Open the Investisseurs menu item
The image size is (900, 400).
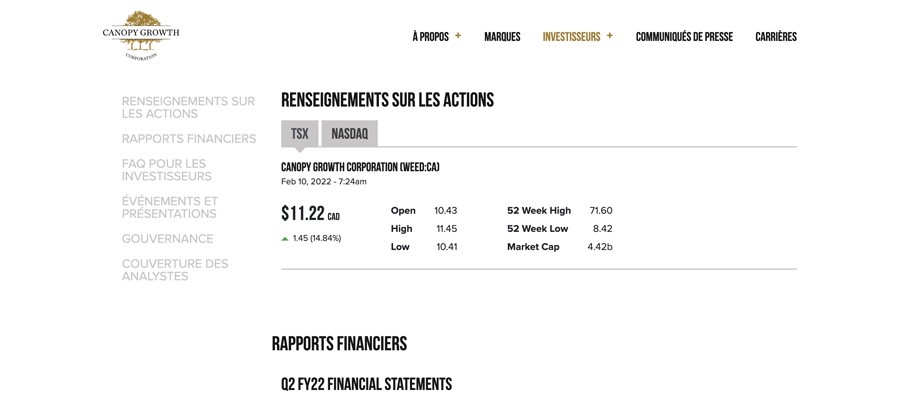pos(571,37)
